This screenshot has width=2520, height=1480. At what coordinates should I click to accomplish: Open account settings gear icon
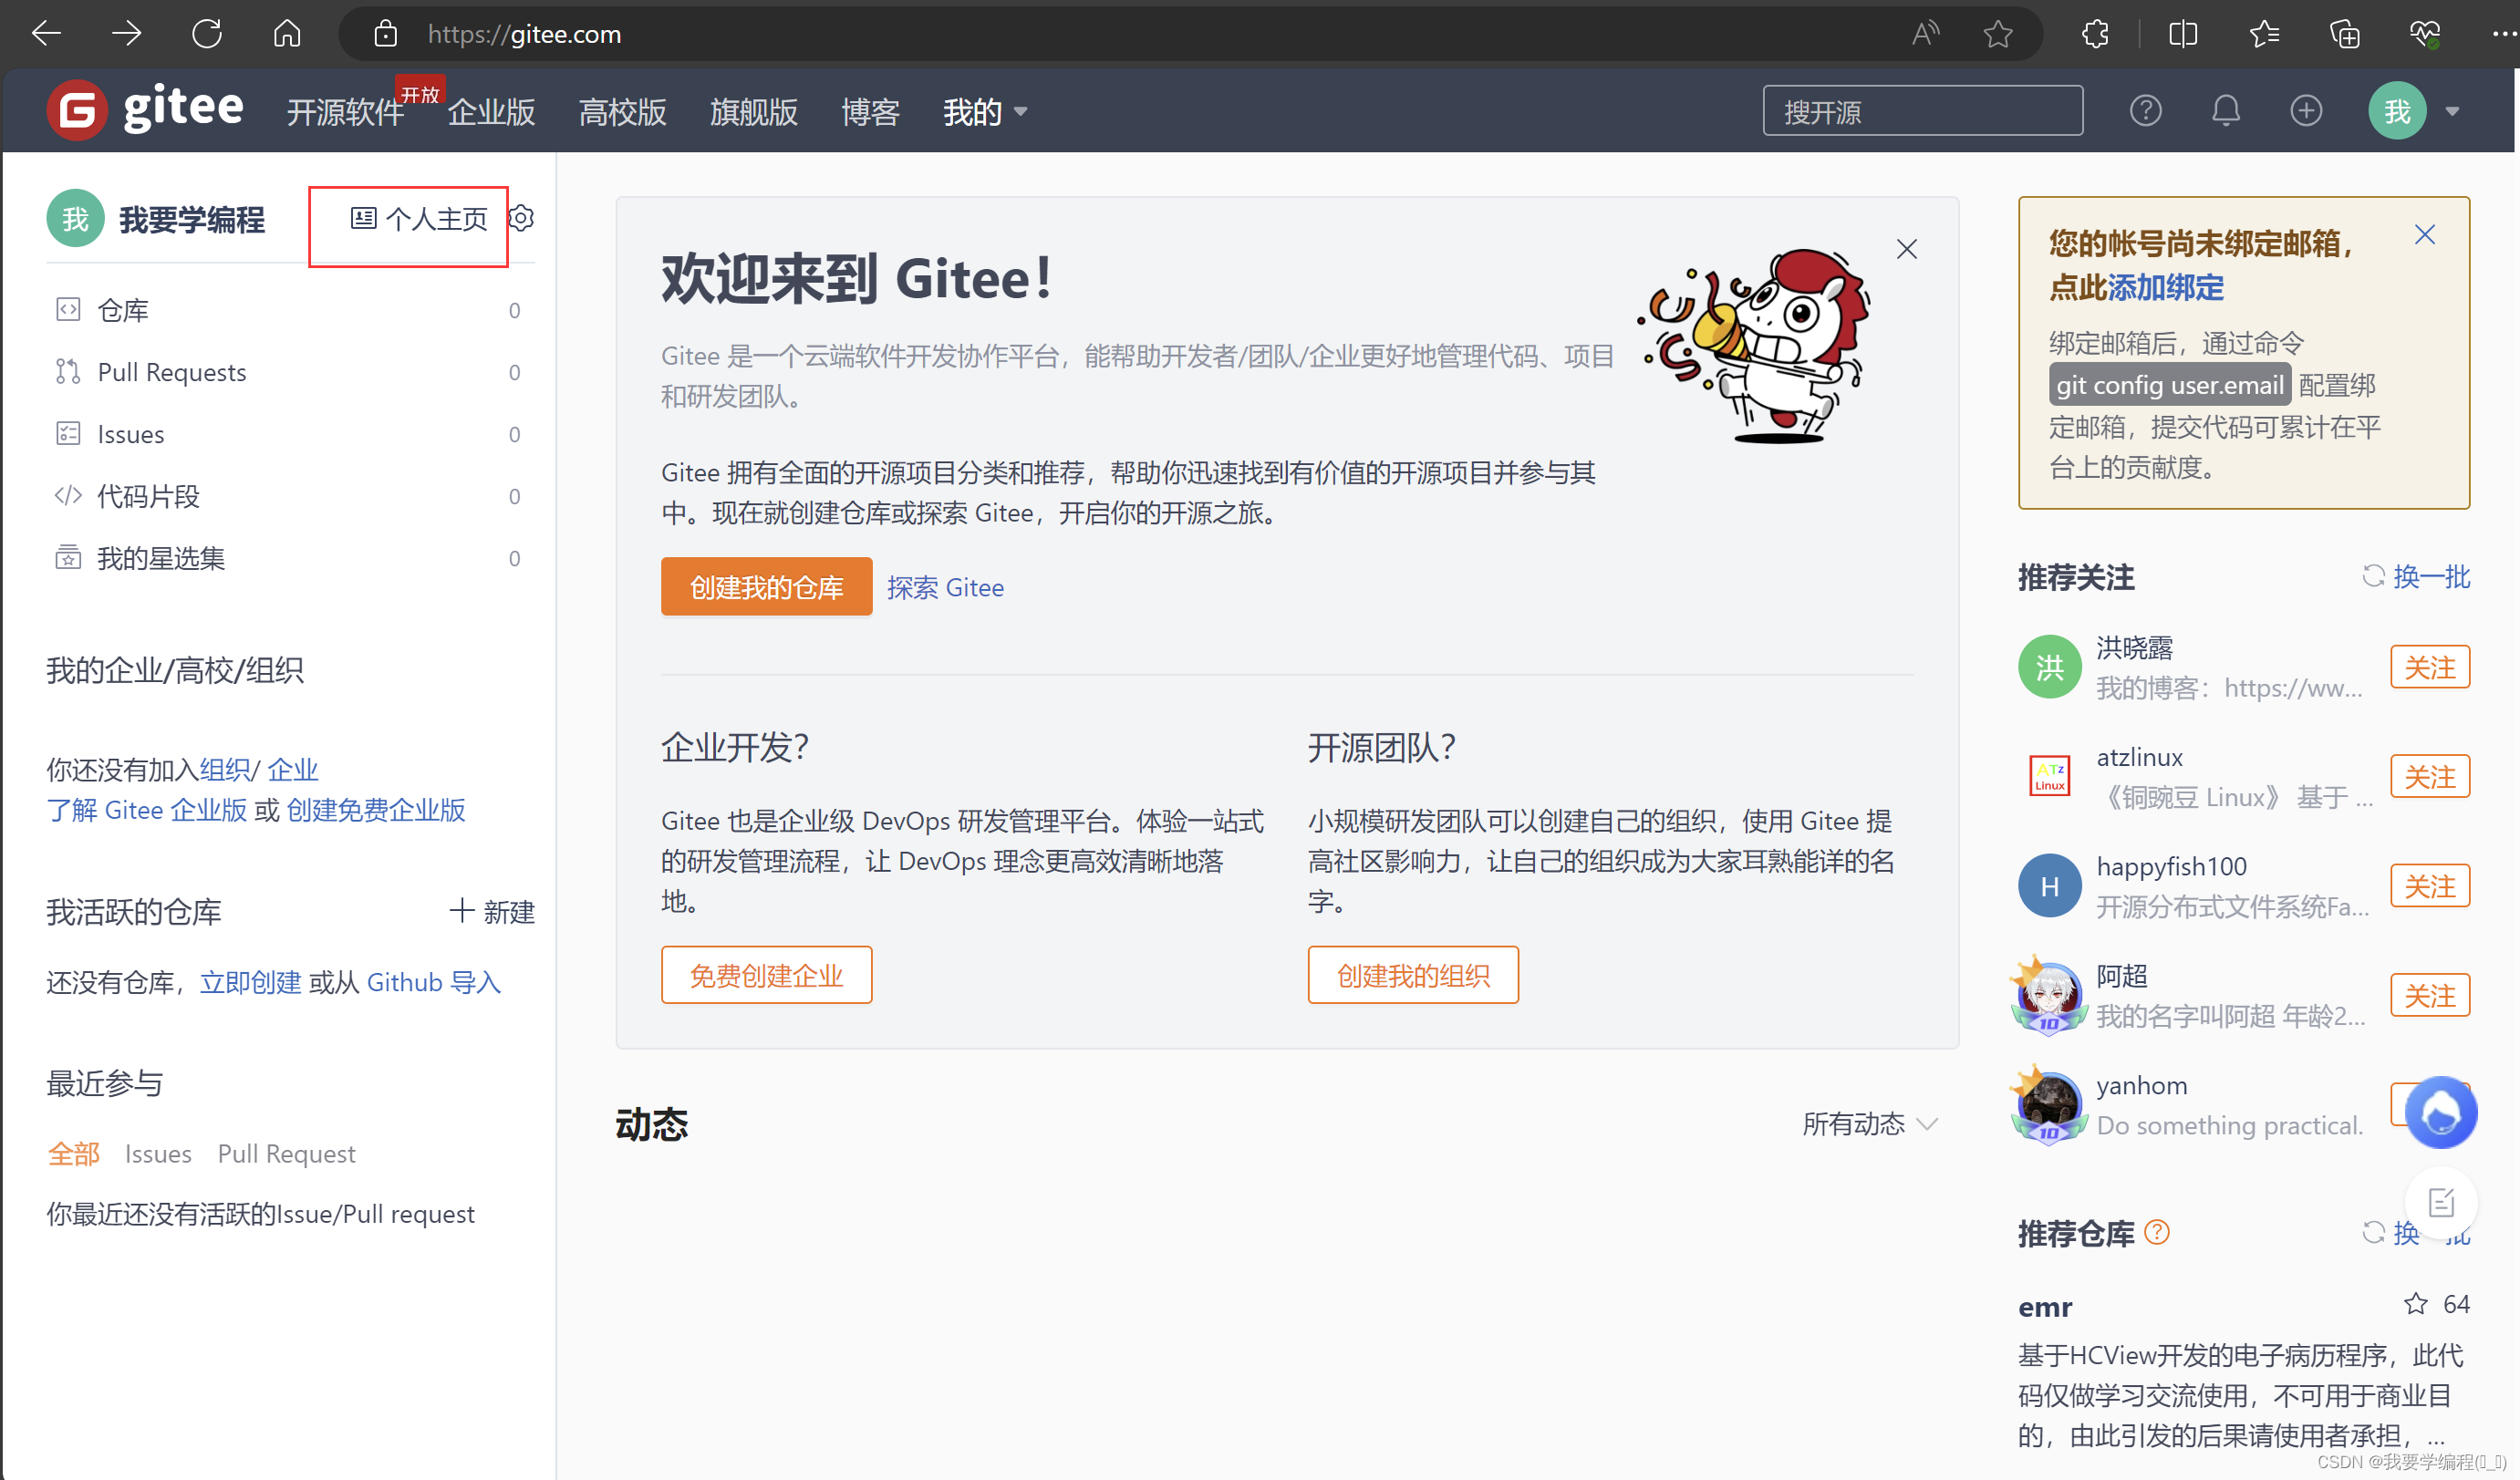522,218
